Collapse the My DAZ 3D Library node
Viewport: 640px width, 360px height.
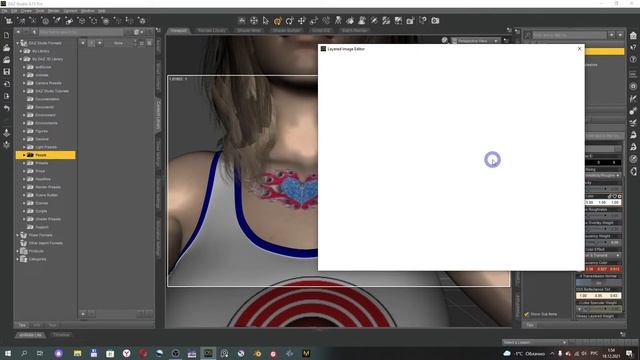[x=21, y=59]
